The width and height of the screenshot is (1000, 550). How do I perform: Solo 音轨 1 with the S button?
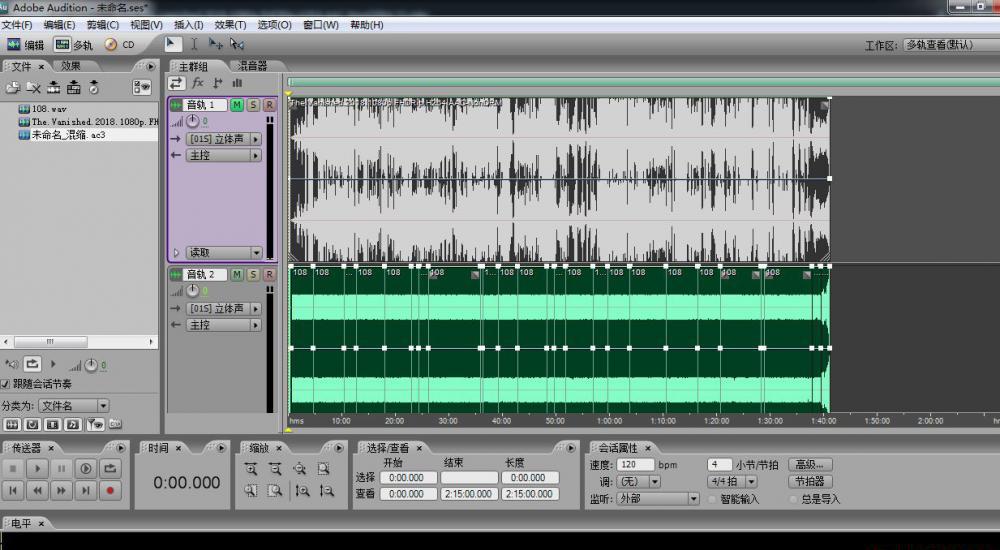[x=253, y=105]
